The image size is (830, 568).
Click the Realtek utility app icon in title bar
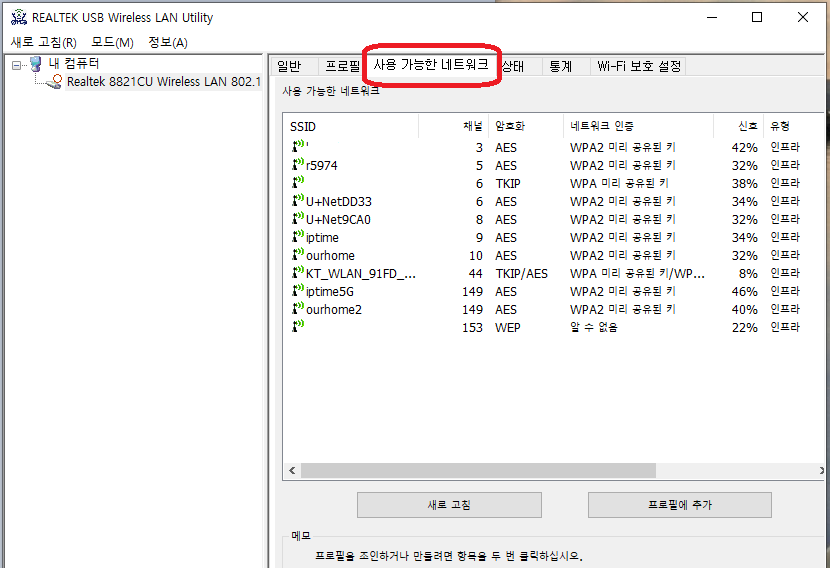(x=19, y=17)
